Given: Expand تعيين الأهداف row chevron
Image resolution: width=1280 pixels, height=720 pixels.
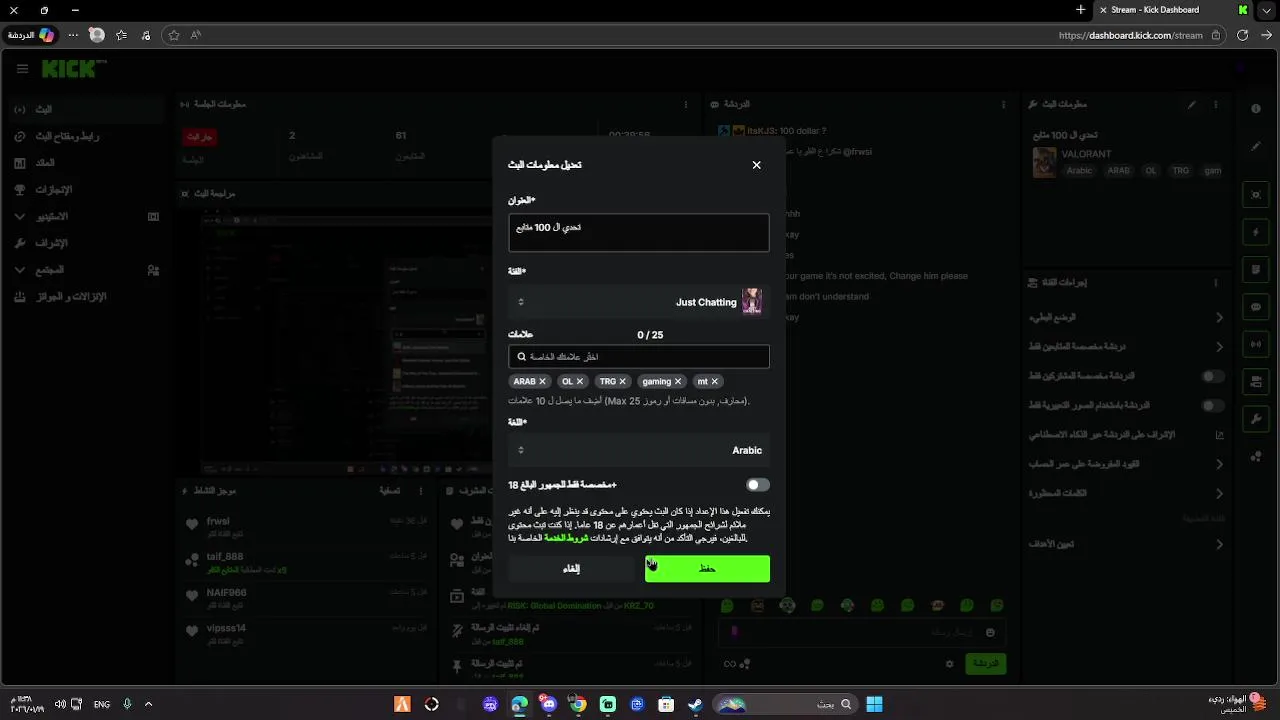Looking at the screenshot, I should coord(1219,544).
